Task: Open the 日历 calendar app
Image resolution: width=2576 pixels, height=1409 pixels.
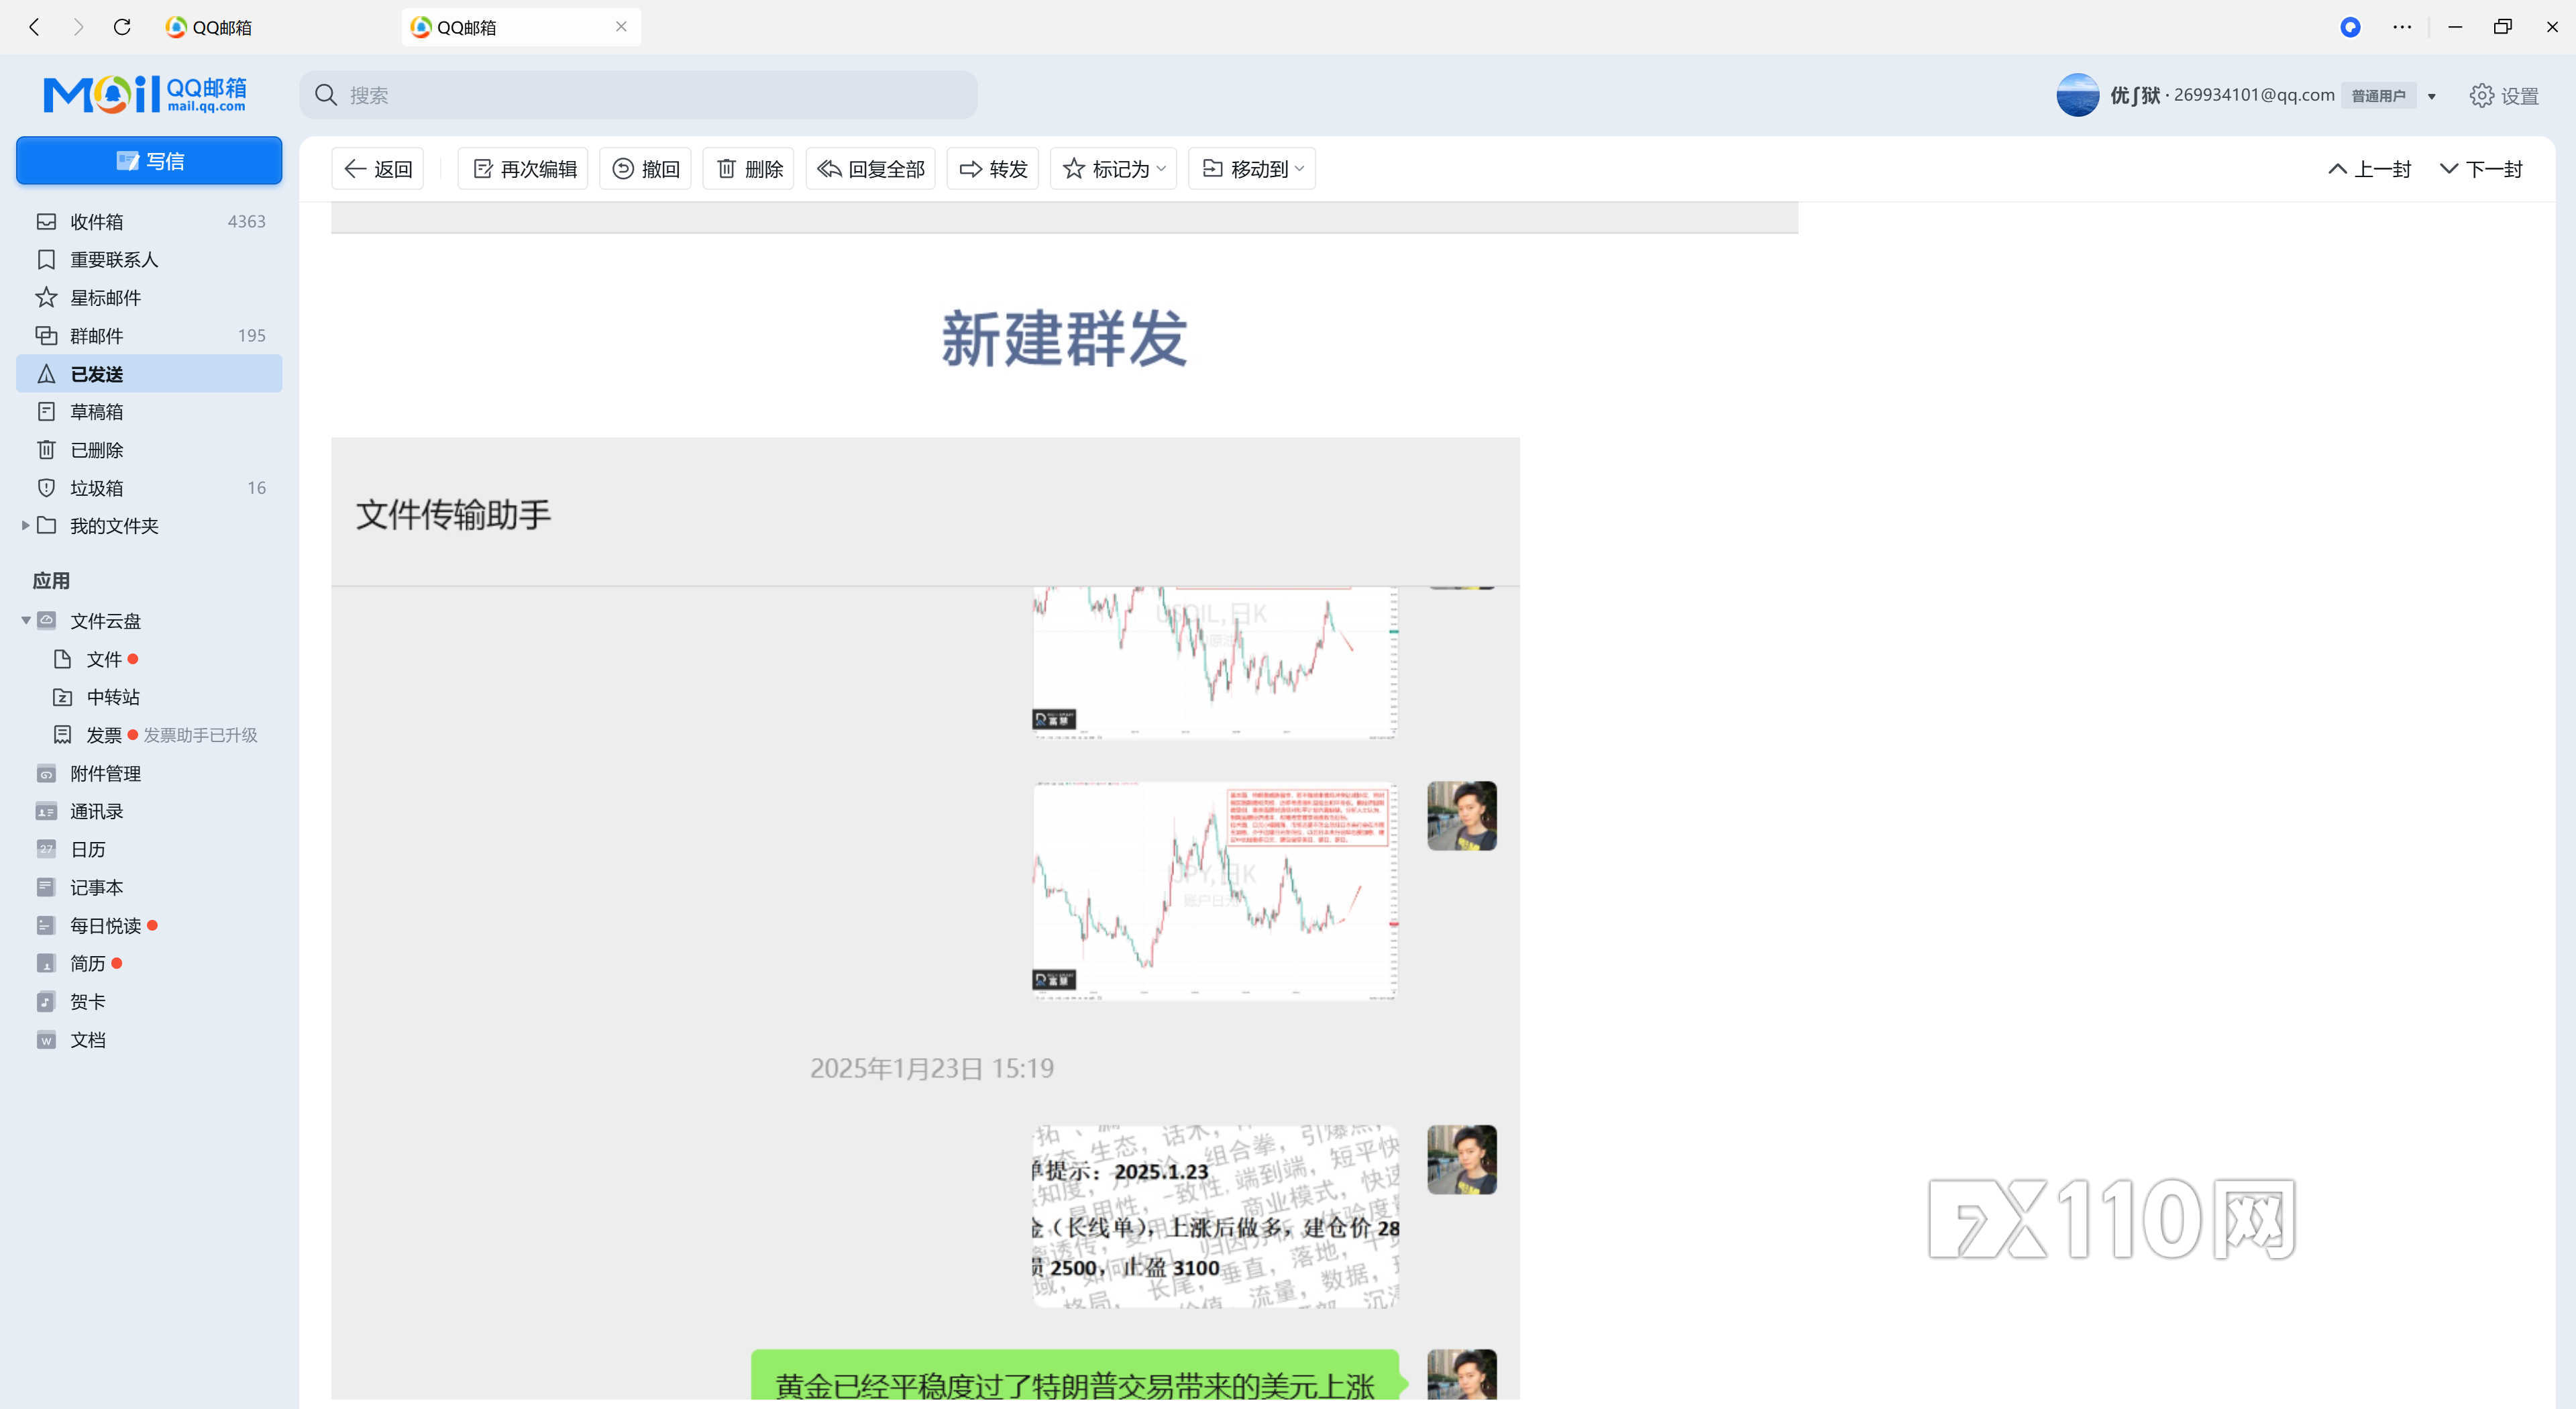Action: [87, 849]
